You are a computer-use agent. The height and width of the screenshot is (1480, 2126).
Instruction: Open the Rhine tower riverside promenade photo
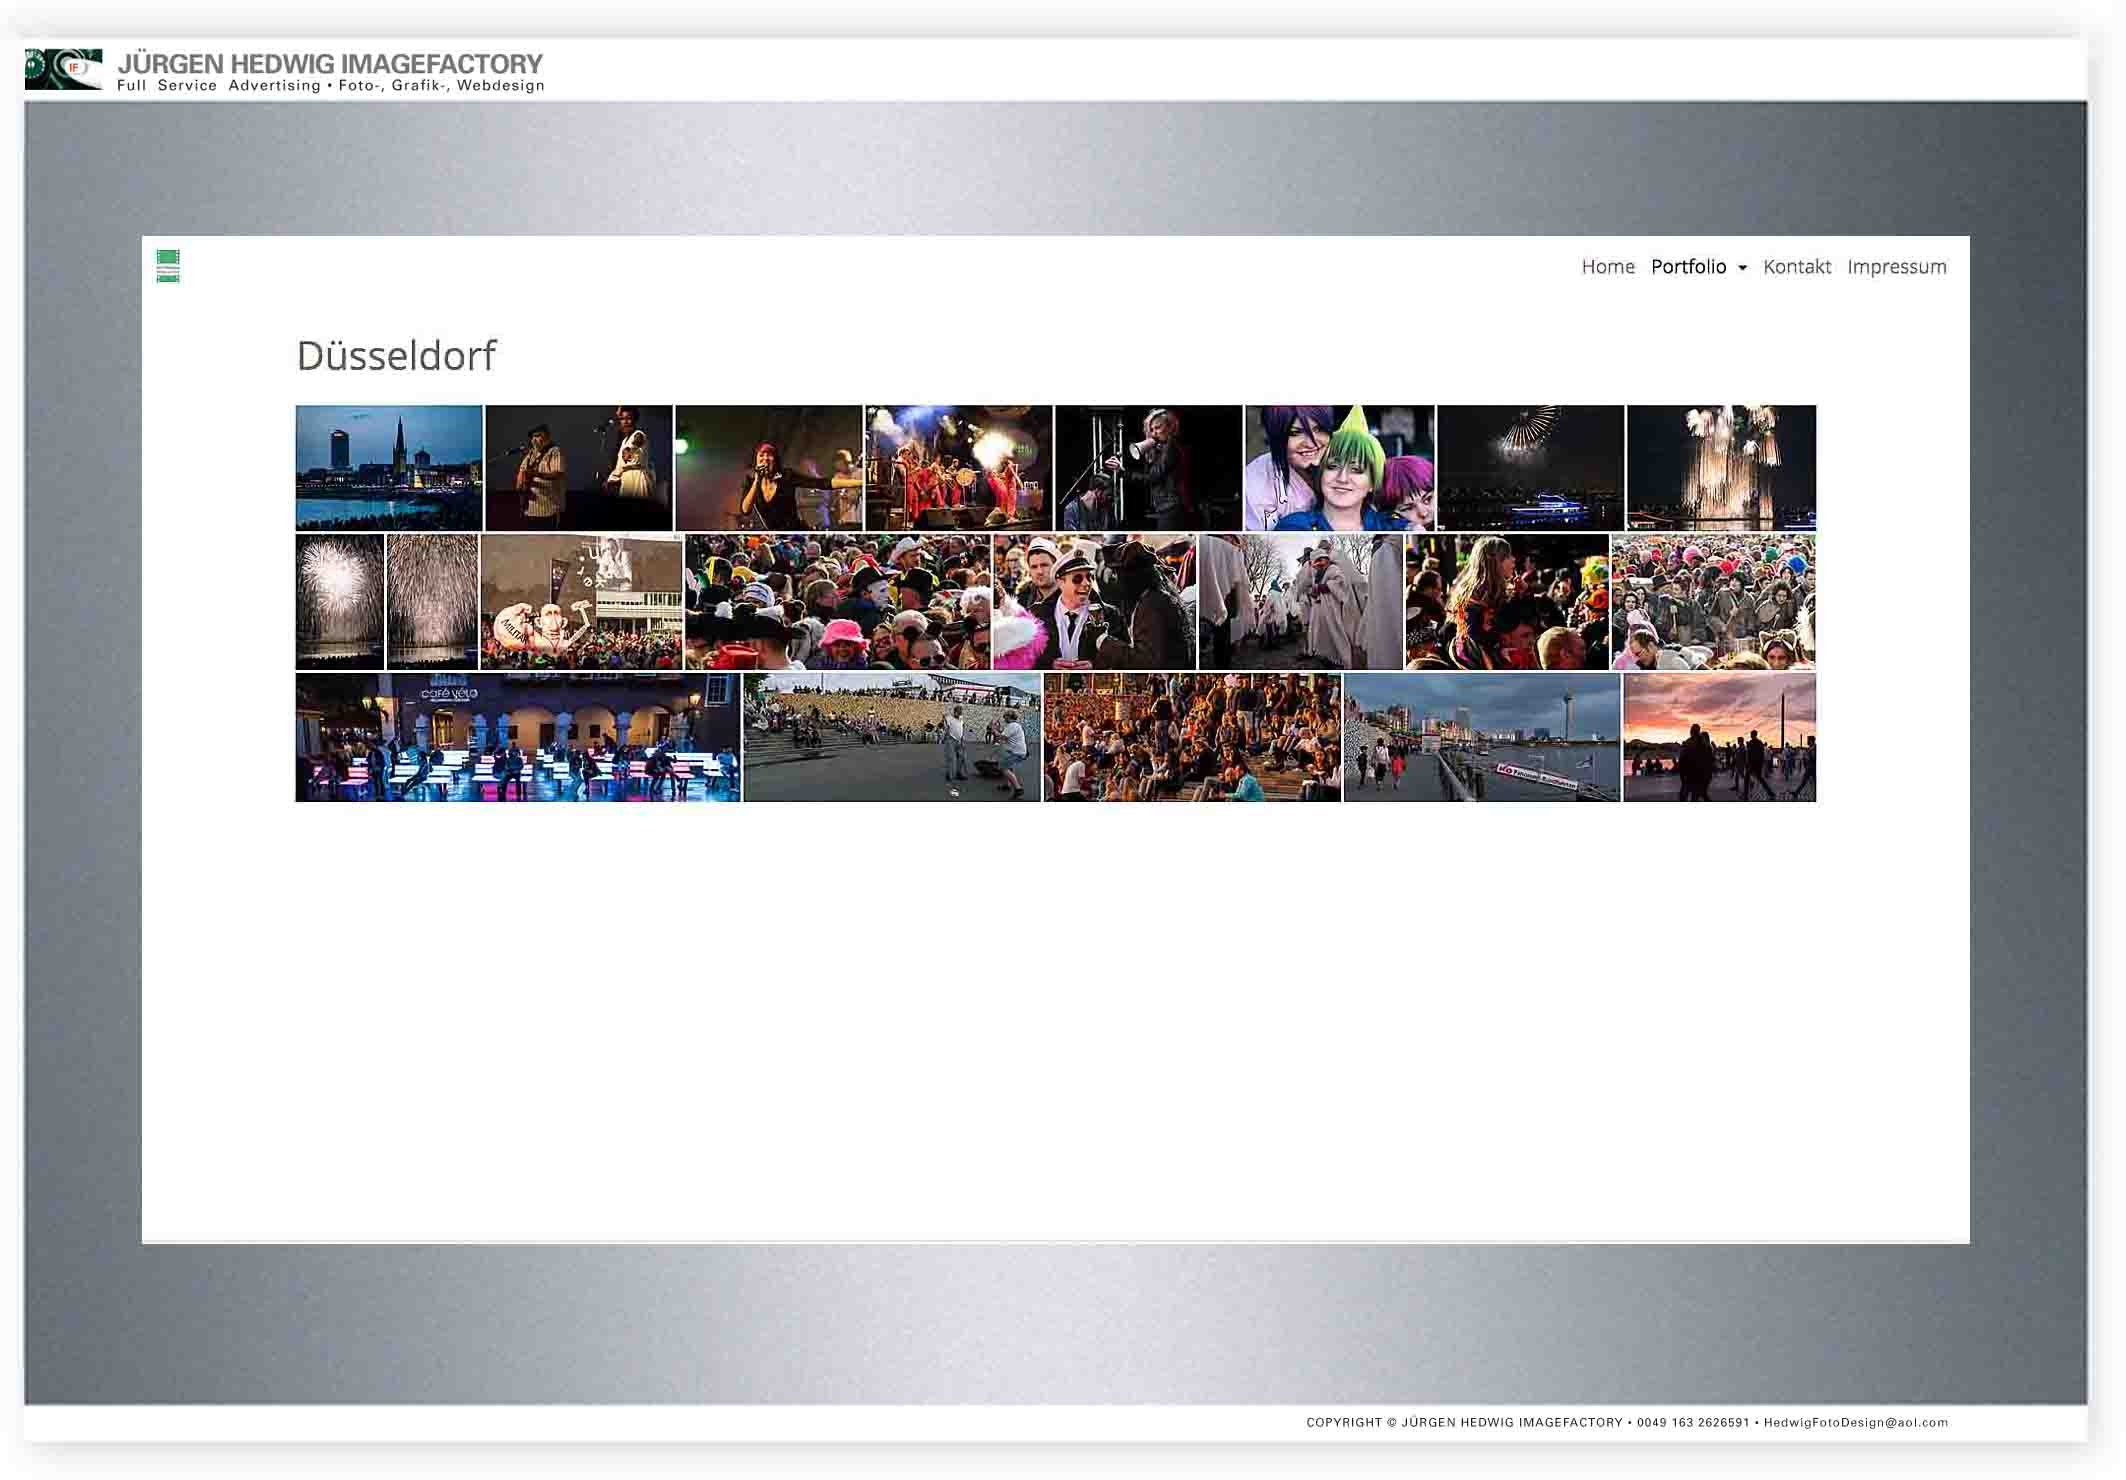click(x=1481, y=737)
